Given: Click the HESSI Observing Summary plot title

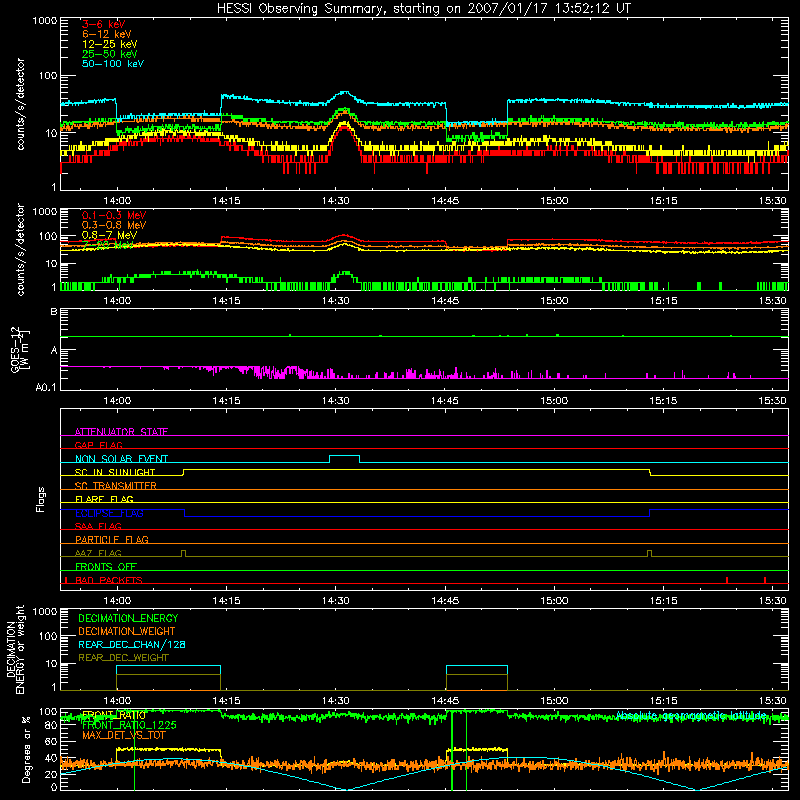Looking at the screenshot, I should coord(423,8).
